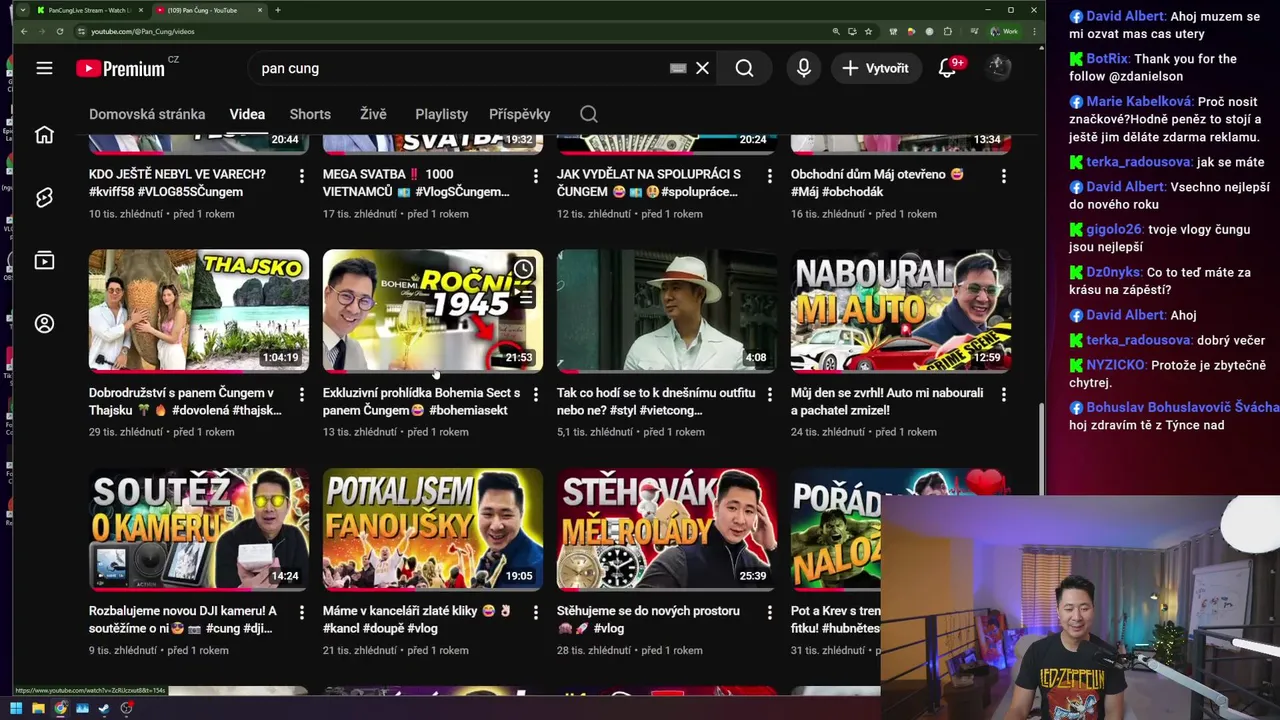
Task: Open the Playlisty channel tab
Action: [x=441, y=114]
